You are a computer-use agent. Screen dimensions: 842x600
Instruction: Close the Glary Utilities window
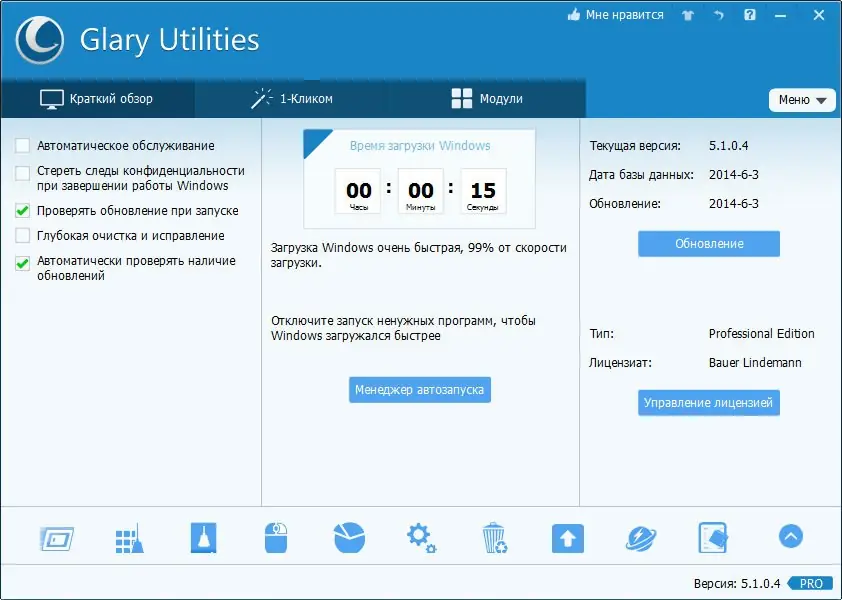(x=819, y=15)
